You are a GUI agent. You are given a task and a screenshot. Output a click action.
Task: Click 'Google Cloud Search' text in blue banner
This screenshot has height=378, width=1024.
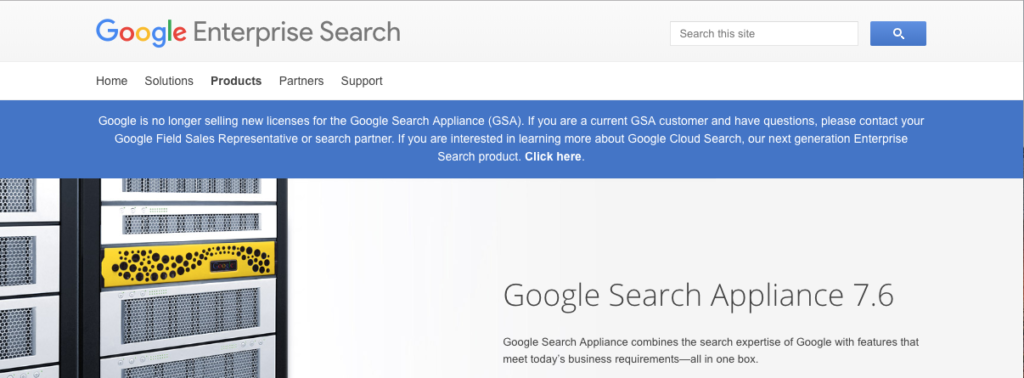pos(684,138)
